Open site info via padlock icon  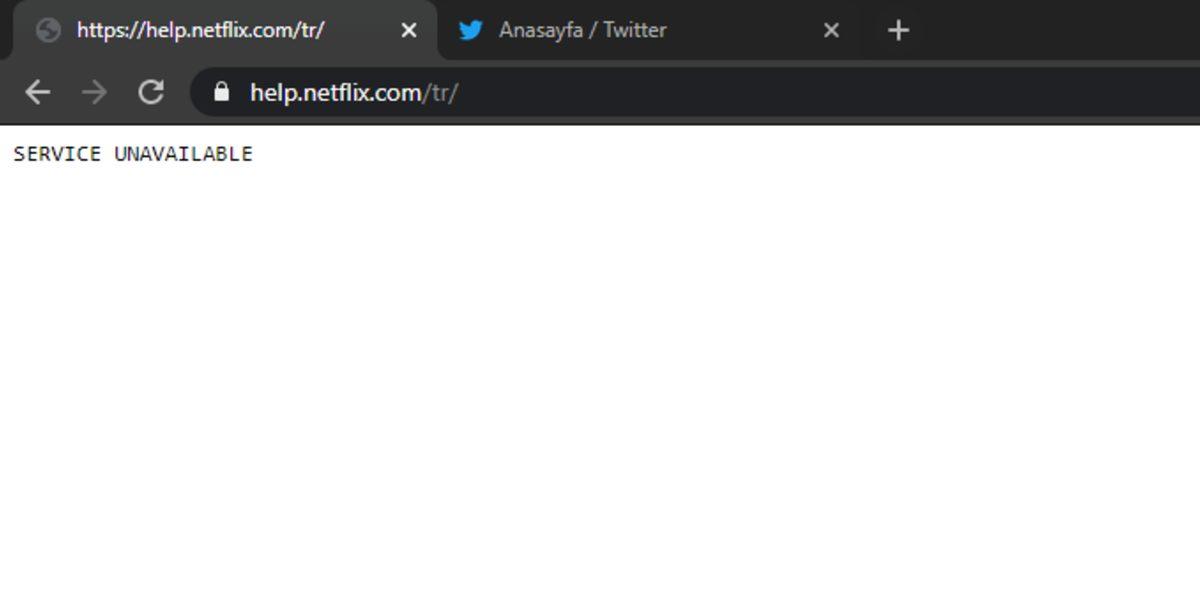click(222, 93)
